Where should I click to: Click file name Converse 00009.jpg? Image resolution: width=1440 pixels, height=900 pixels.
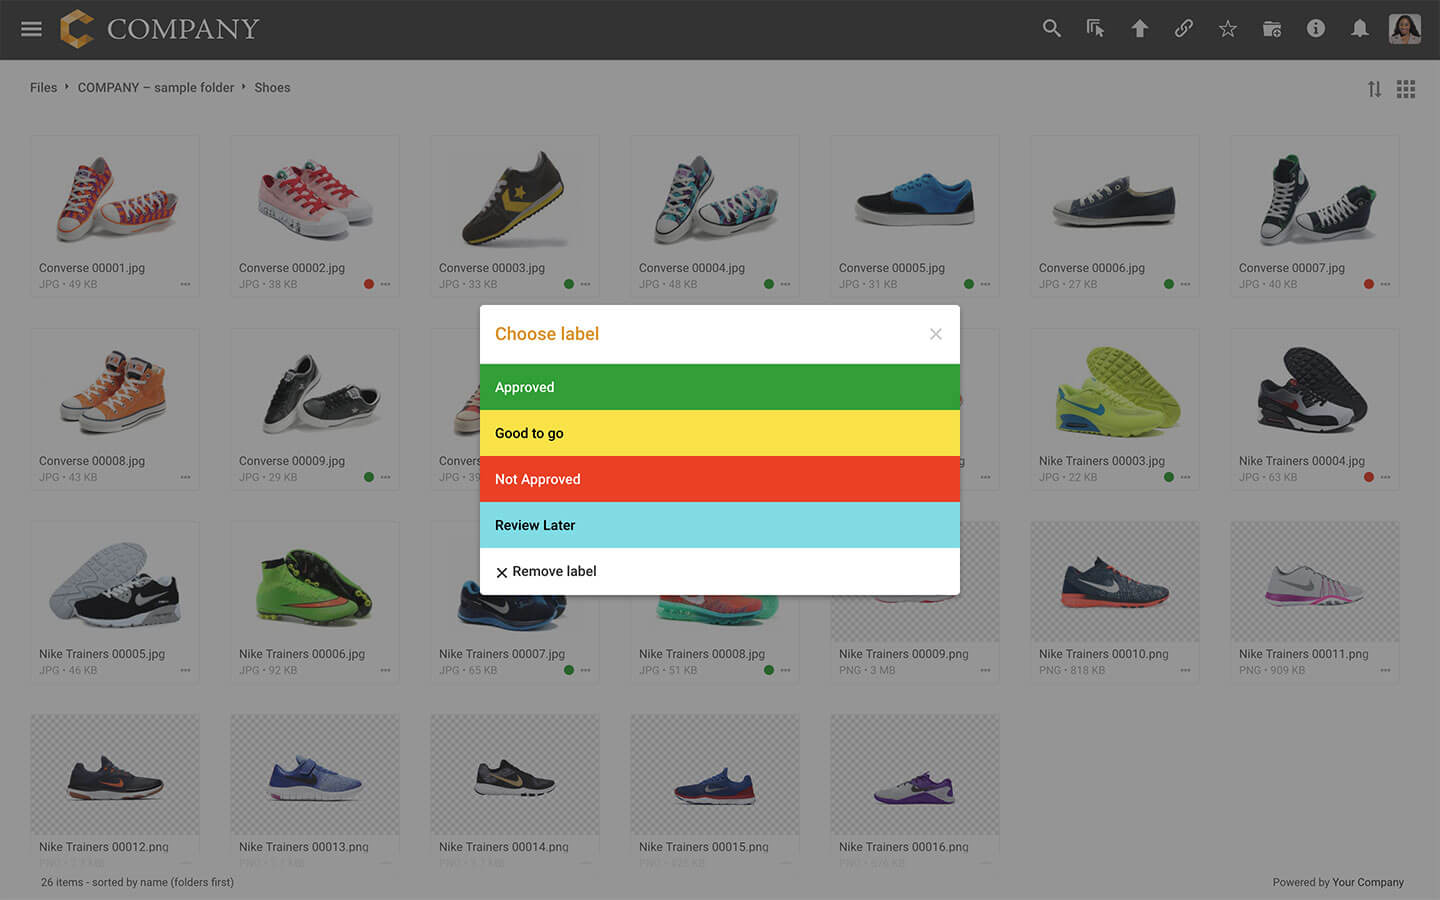point(292,461)
